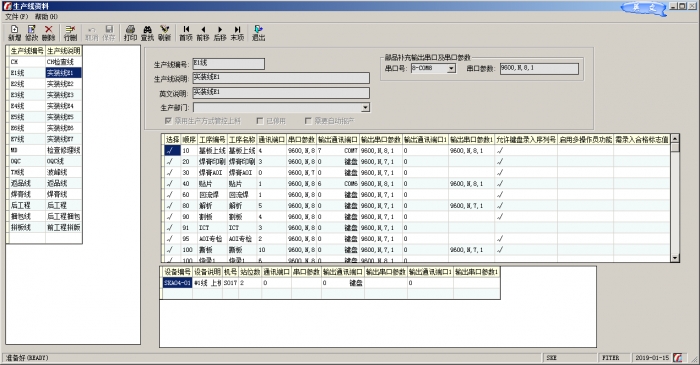The height and width of the screenshot is (365, 700).
Task: Select the E1线 row in production line list
Action: pyautogui.click(x=45, y=73)
